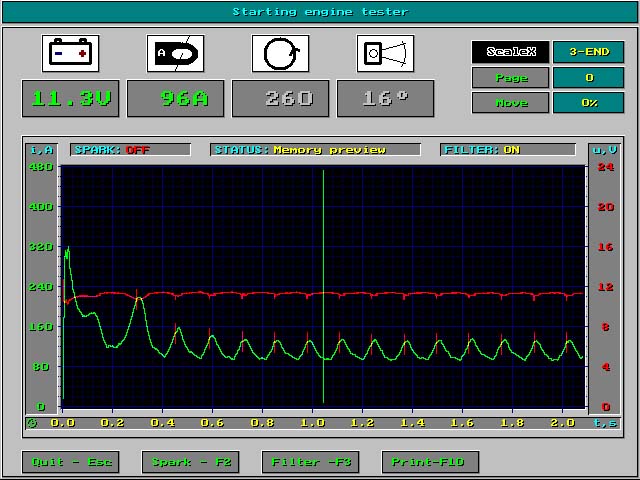The height and width of the screenshot is (480, 640).
Task: Click the timing strobe light icon
Action: pyautogui.click(x=385, y=53)
